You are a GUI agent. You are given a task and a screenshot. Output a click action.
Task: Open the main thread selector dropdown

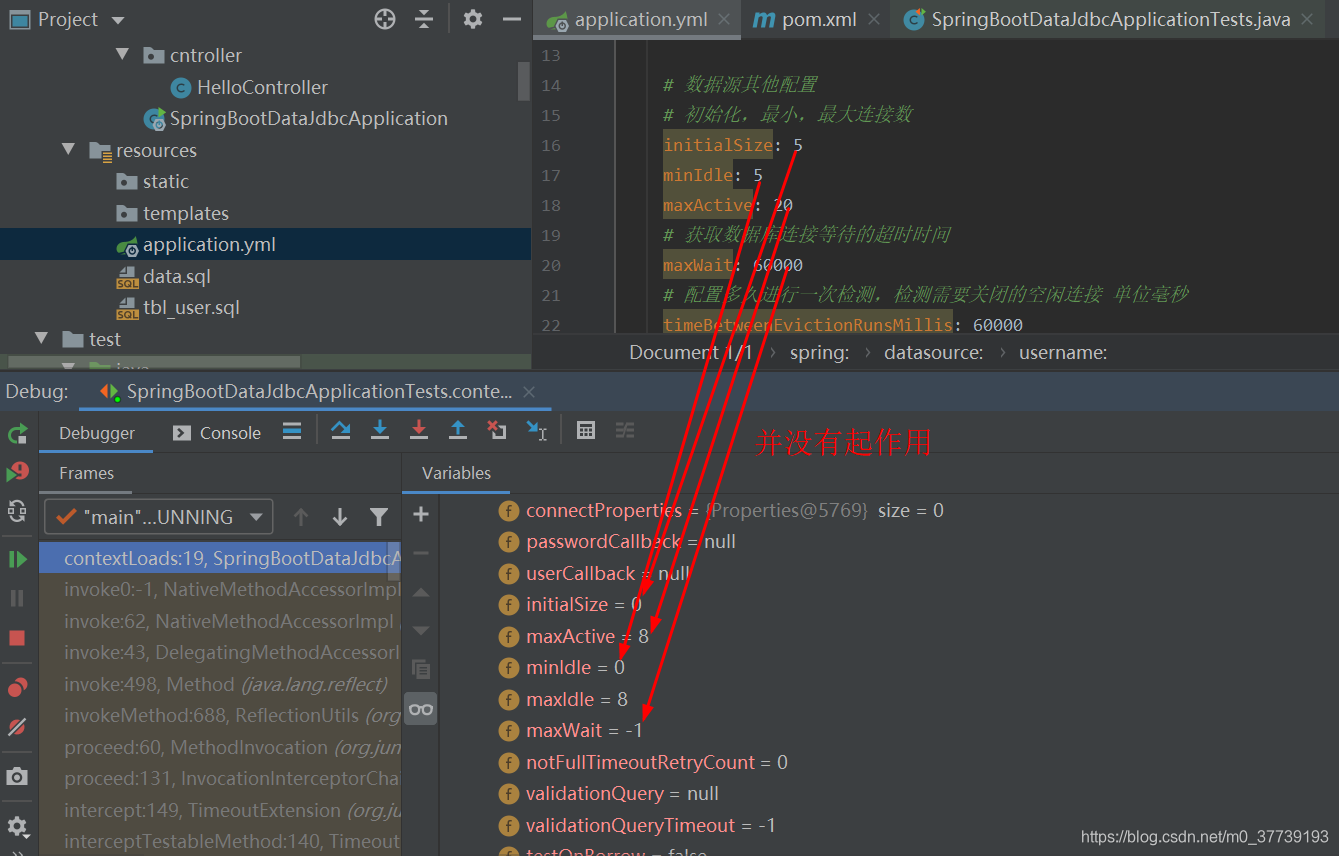158,517
